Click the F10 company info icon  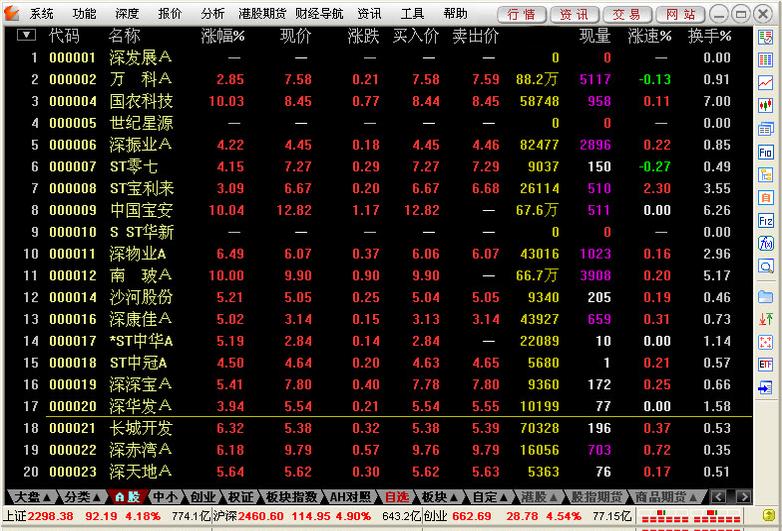[766, 152]
